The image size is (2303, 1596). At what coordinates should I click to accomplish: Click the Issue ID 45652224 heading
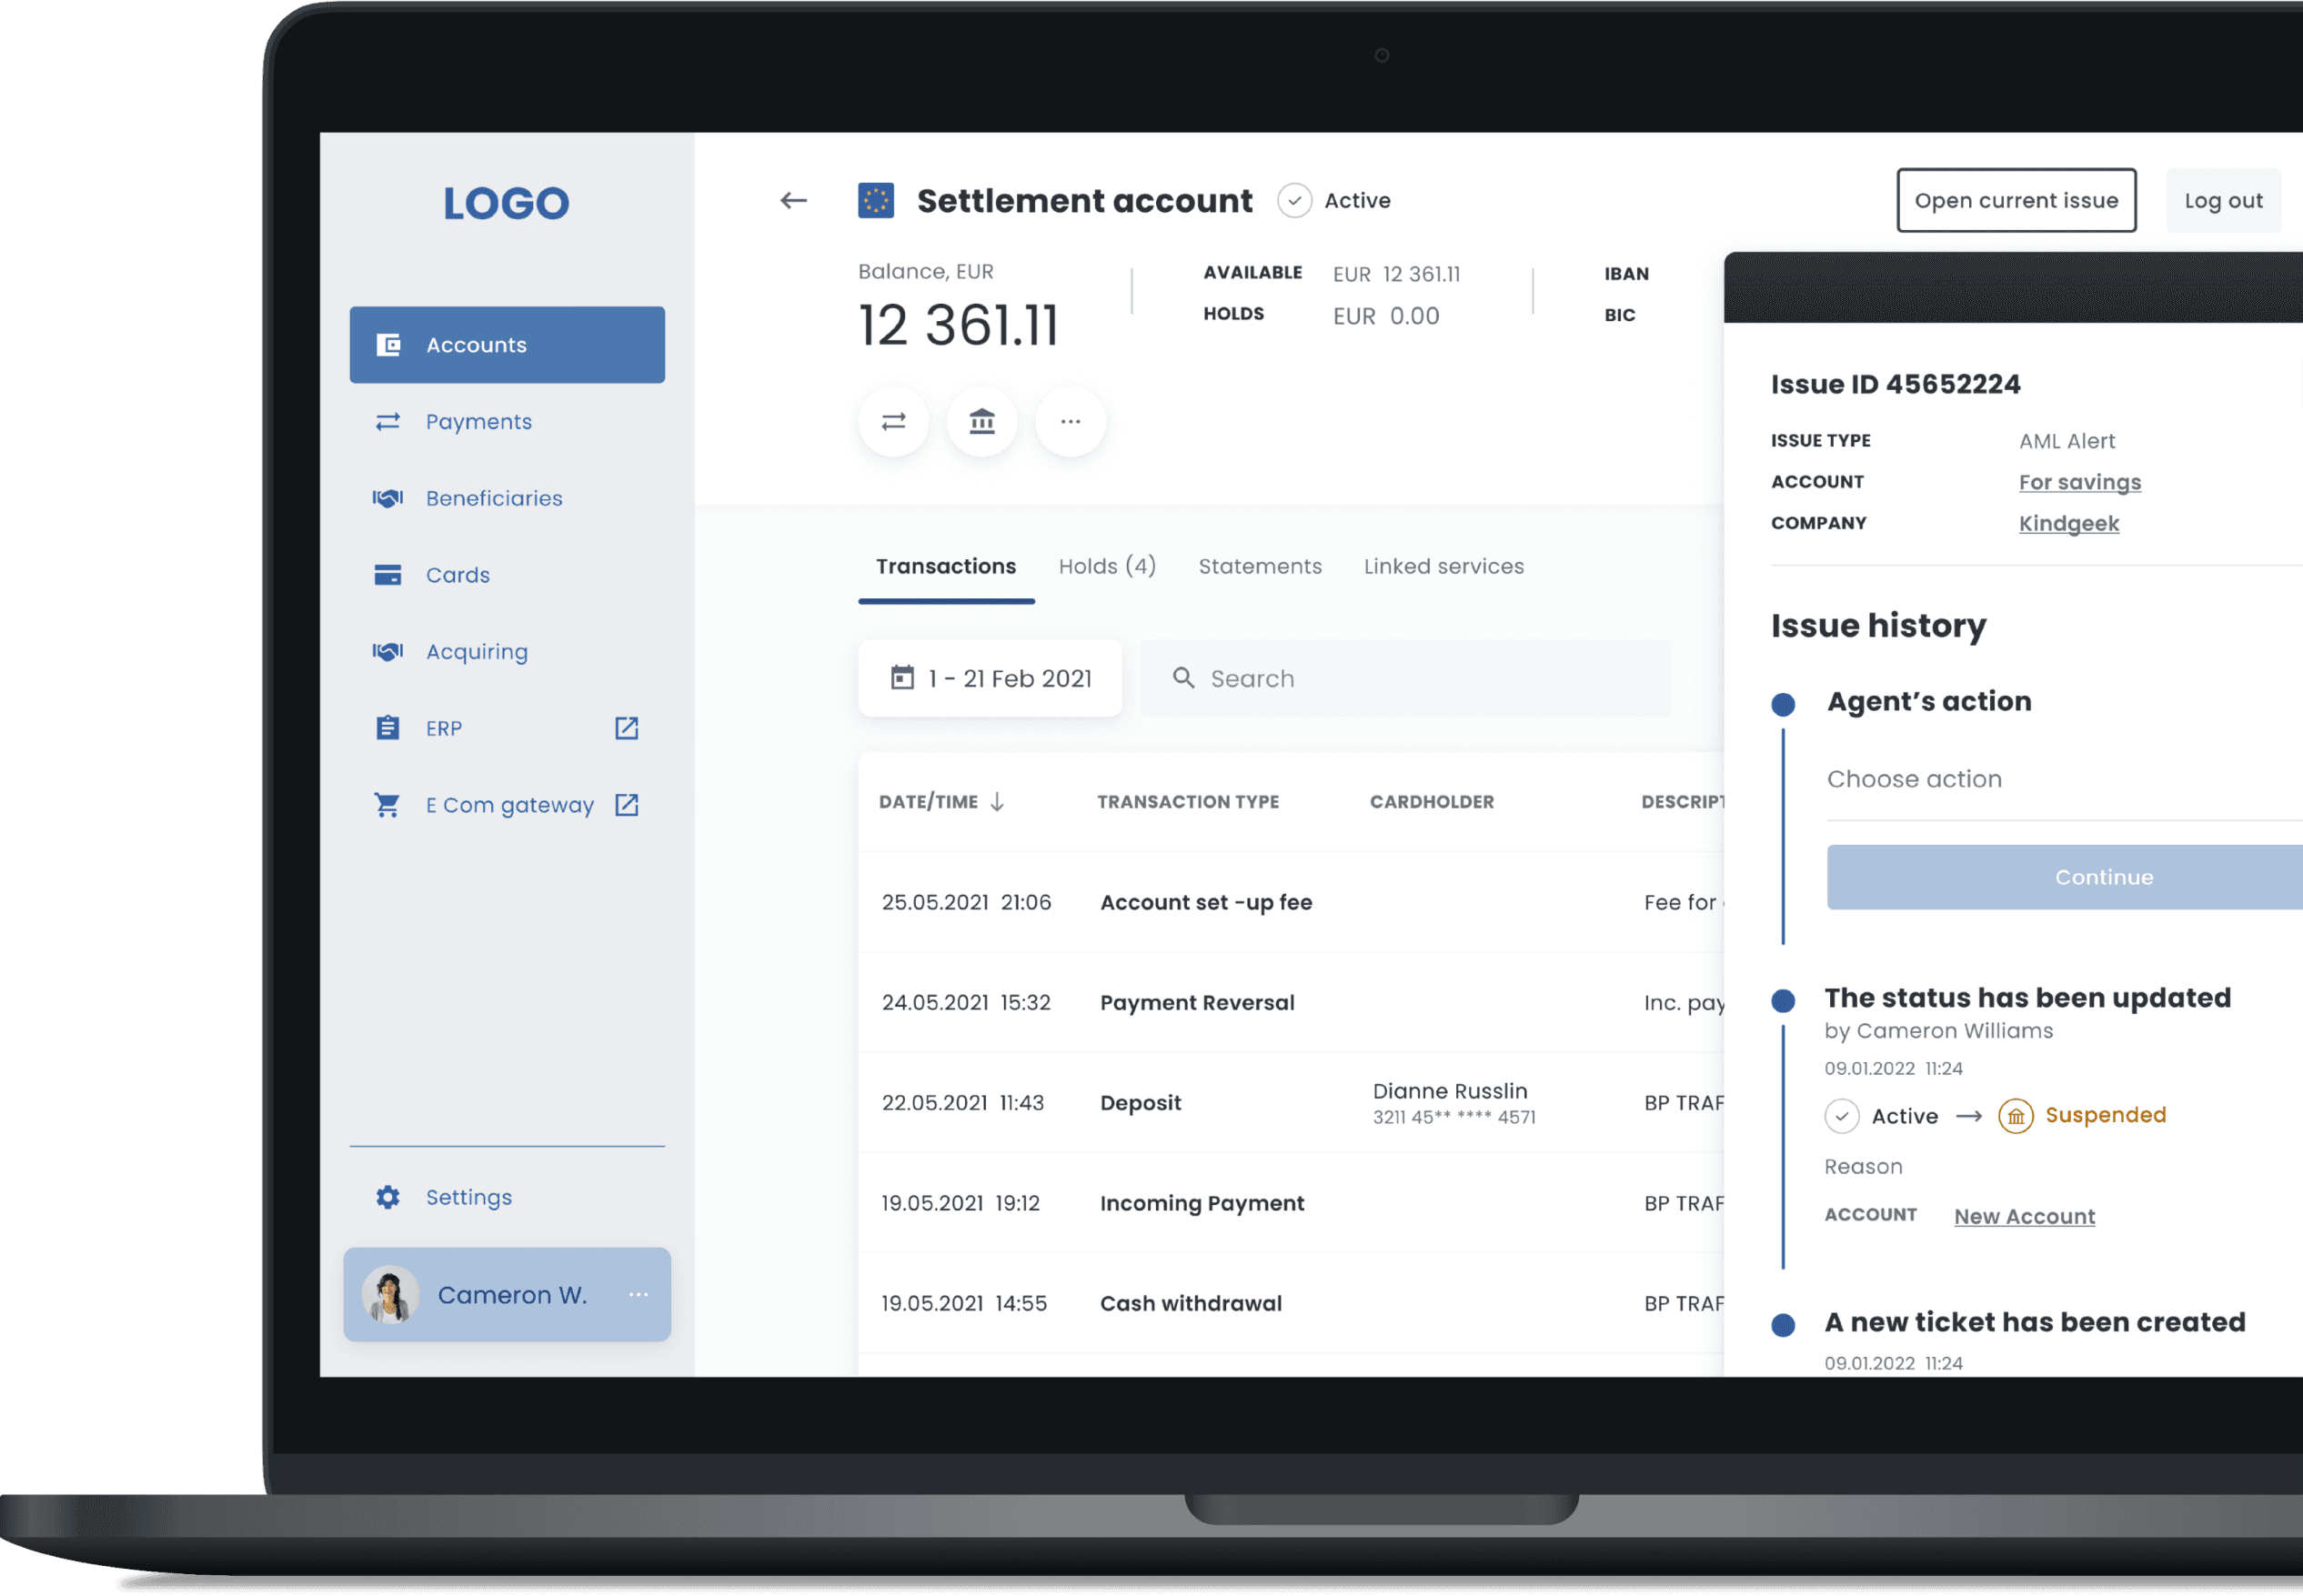pyautogui.click(x=1895, y=385)
